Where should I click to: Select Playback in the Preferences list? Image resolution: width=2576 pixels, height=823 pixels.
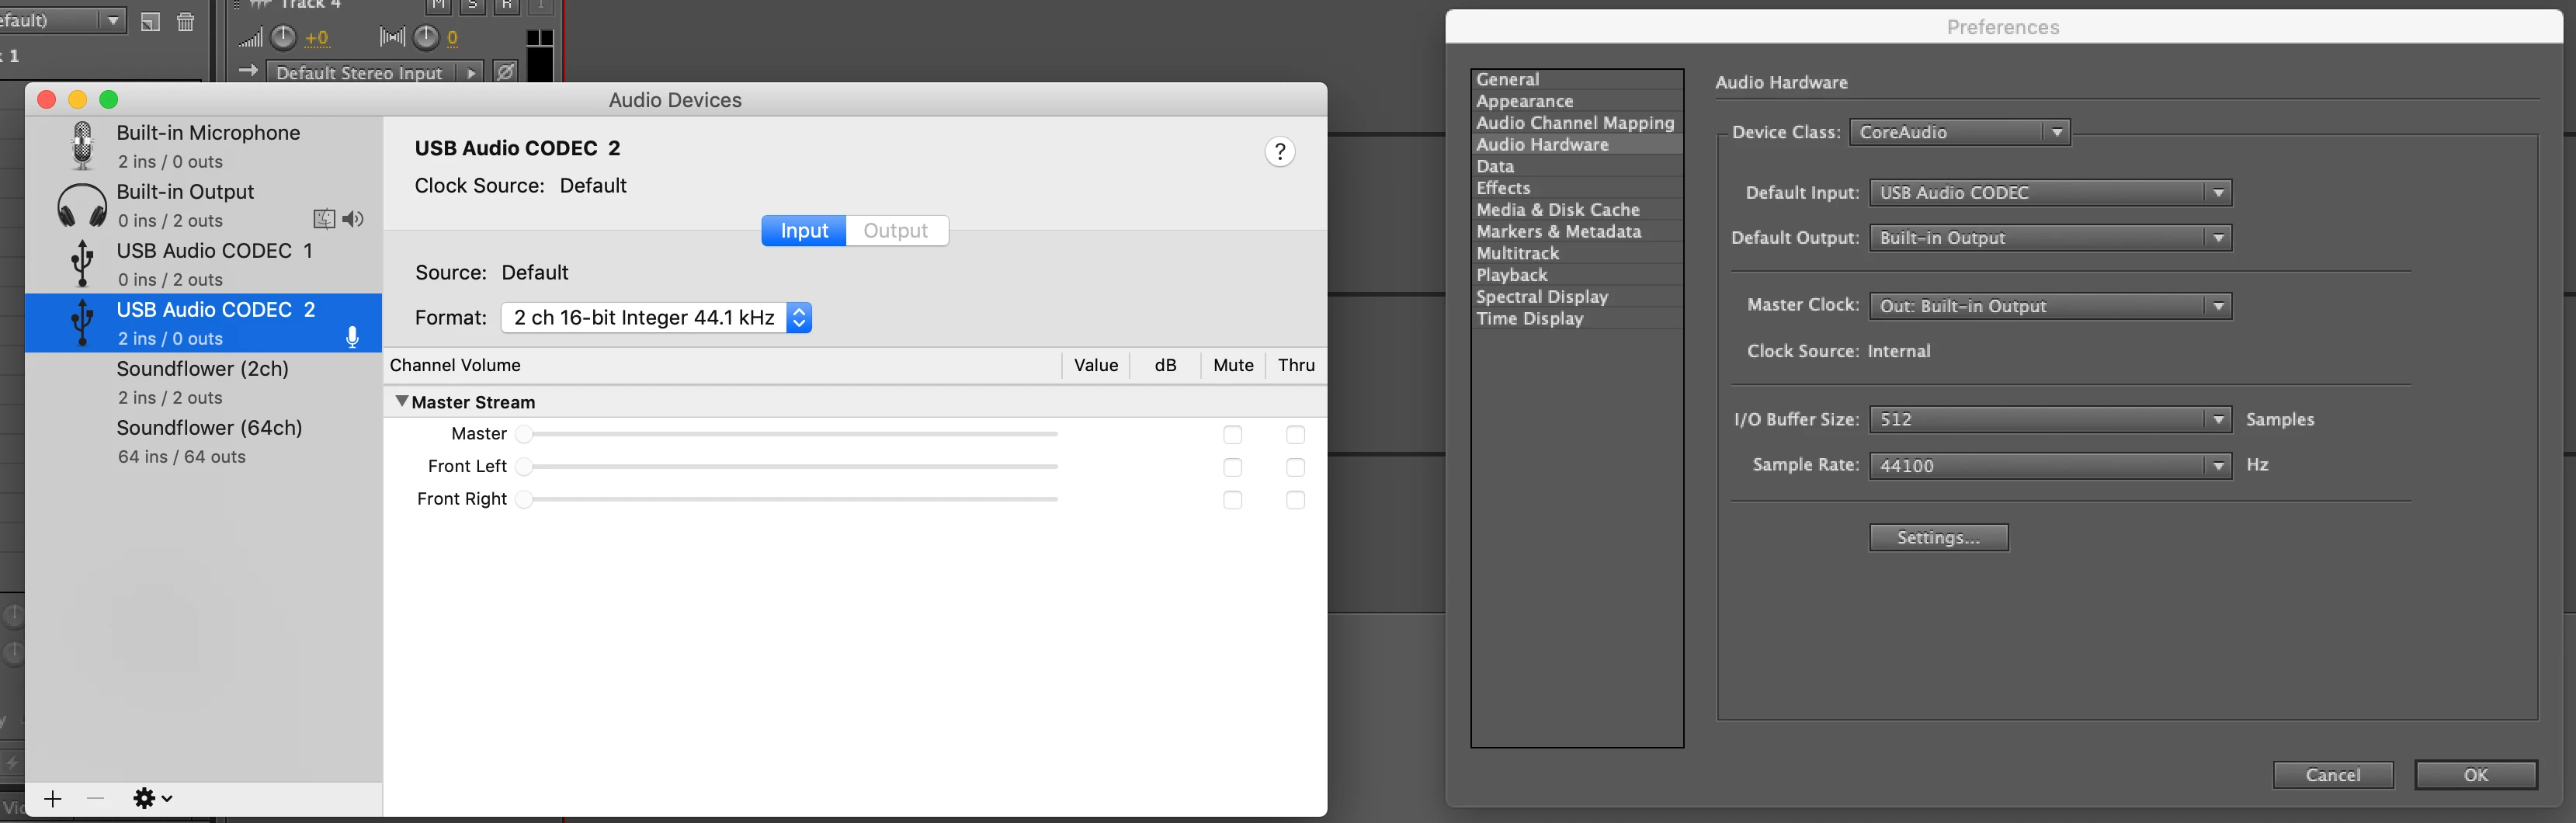[1577, 276]
